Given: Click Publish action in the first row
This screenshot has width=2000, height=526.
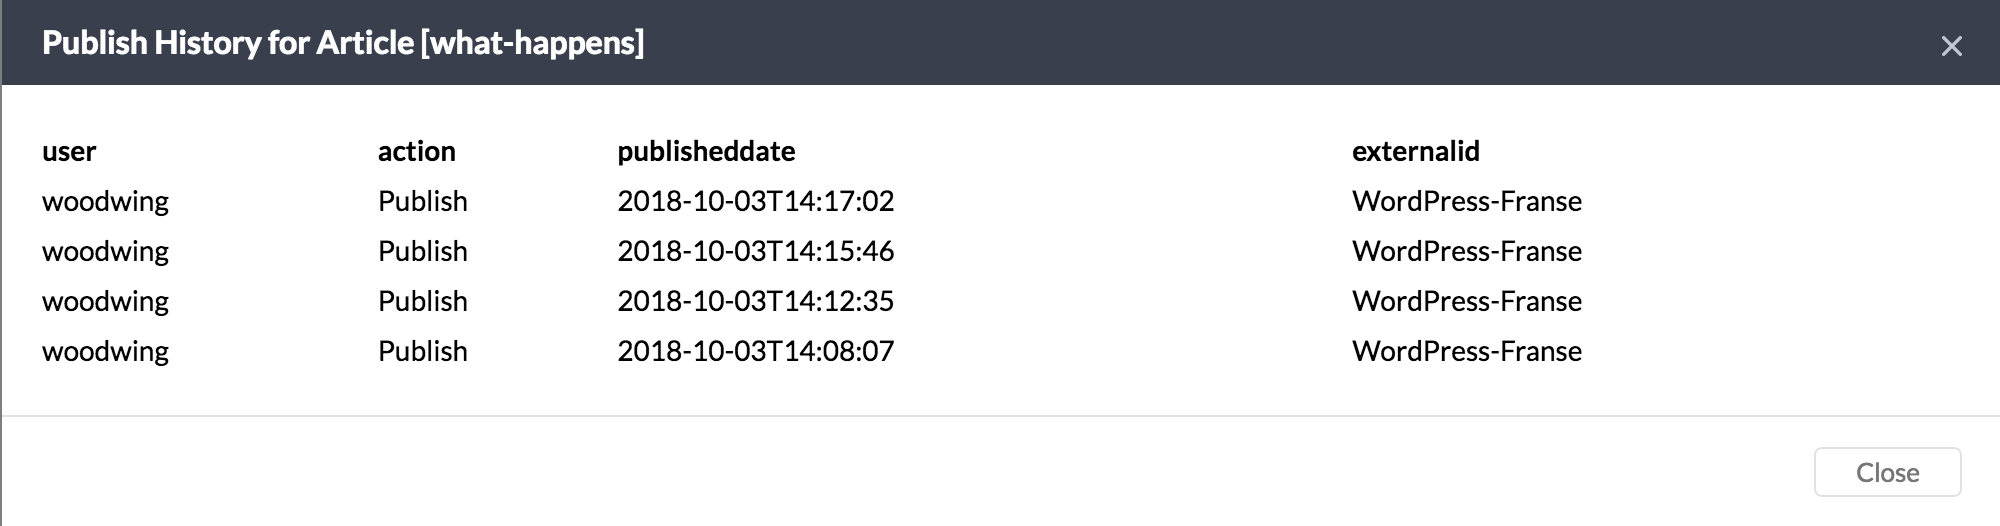Looking at the screenshot, I should [x=422, y=201].
